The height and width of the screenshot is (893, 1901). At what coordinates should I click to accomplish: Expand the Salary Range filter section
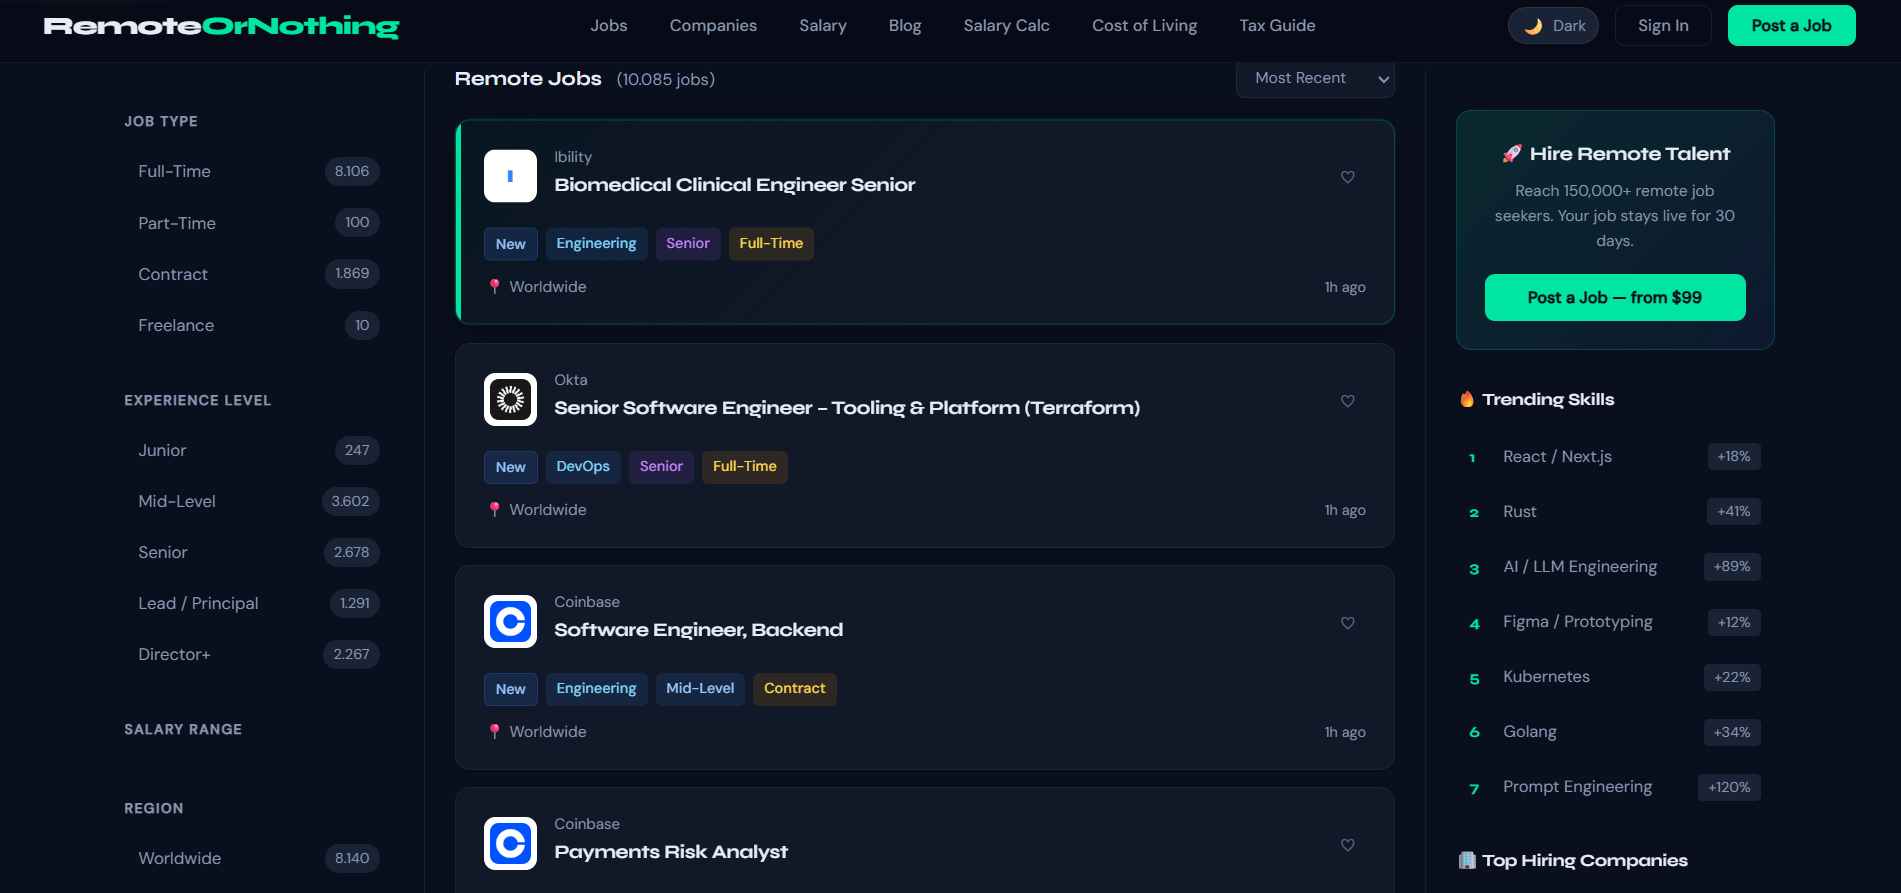(x=183, y=729)
